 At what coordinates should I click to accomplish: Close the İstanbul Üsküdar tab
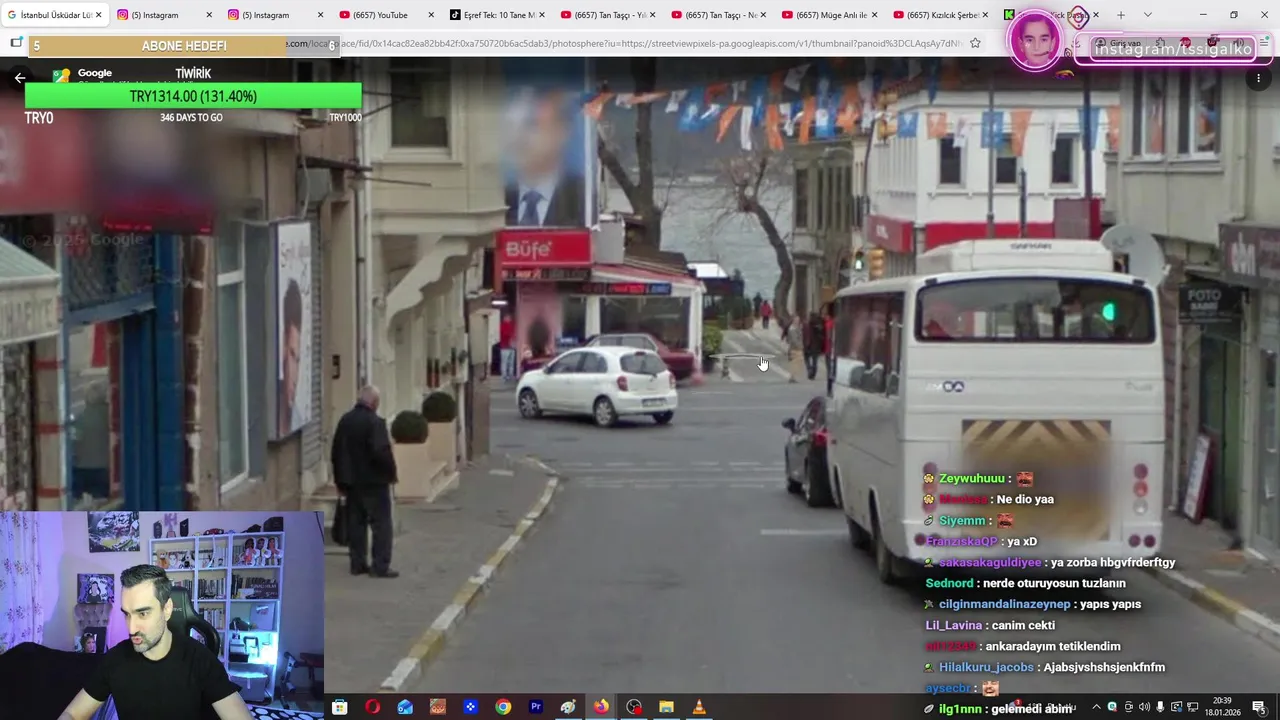(98, 15)
